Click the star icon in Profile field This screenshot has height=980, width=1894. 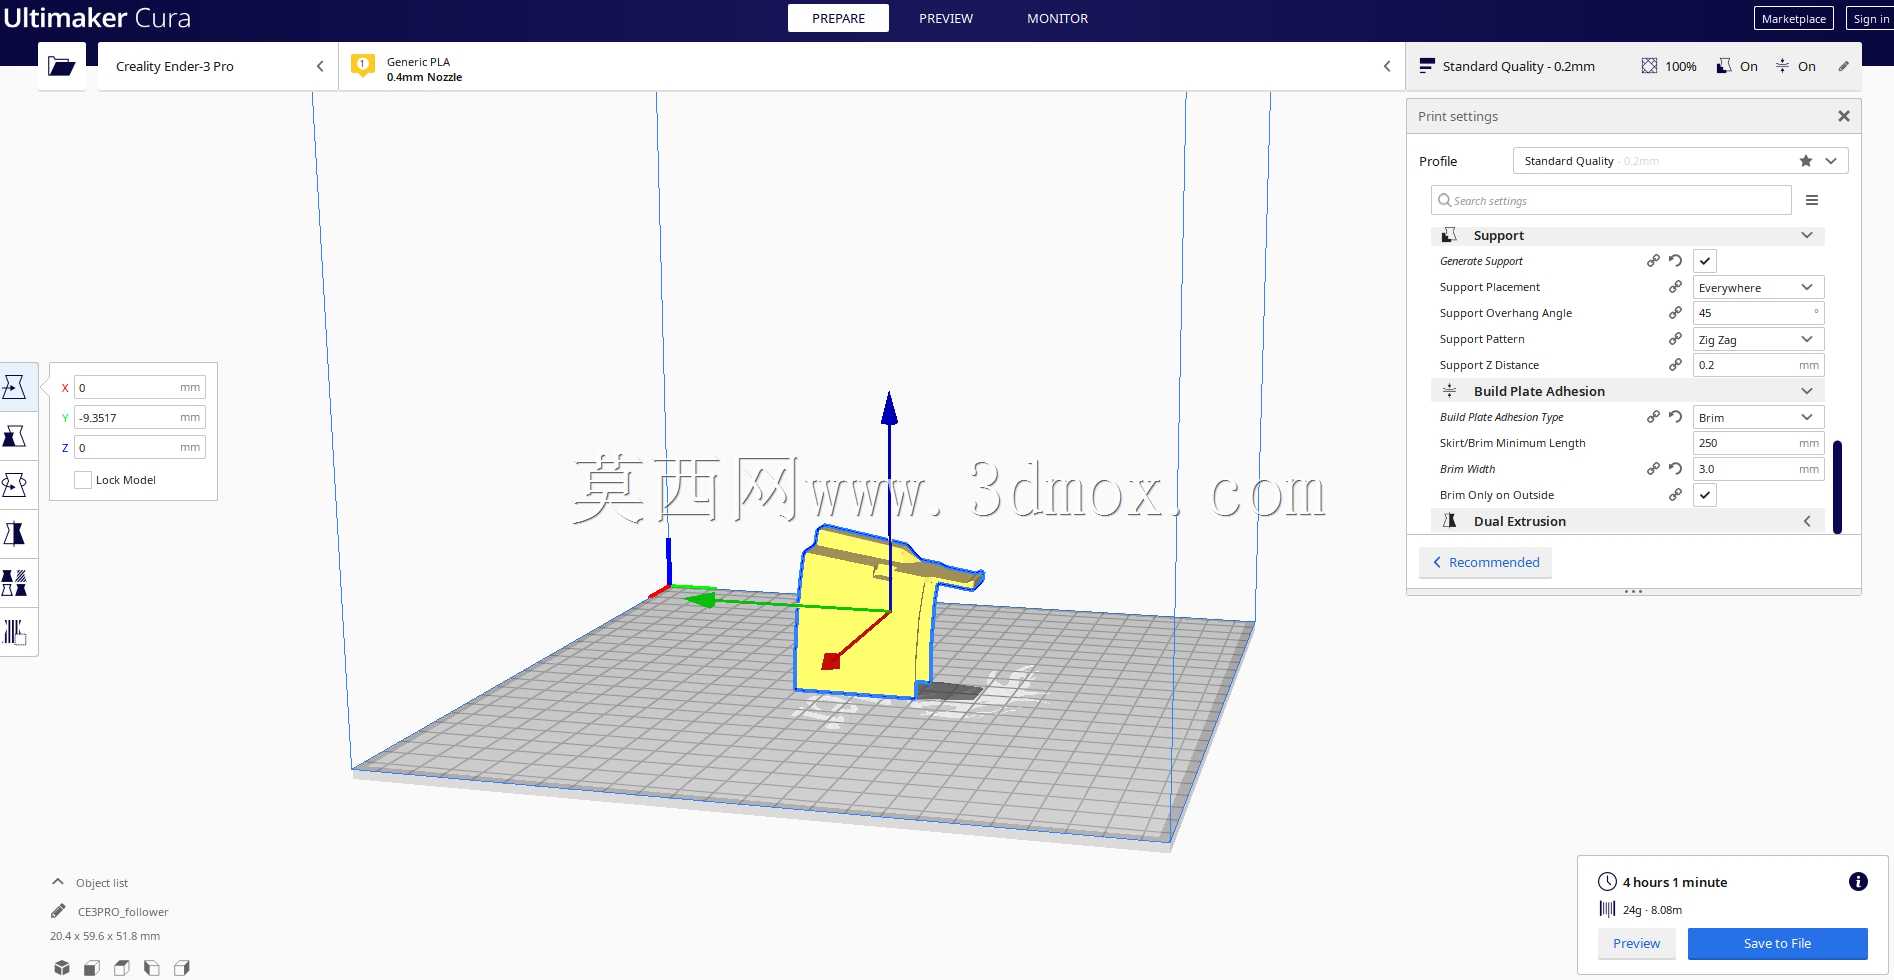tap(1805, 161)
